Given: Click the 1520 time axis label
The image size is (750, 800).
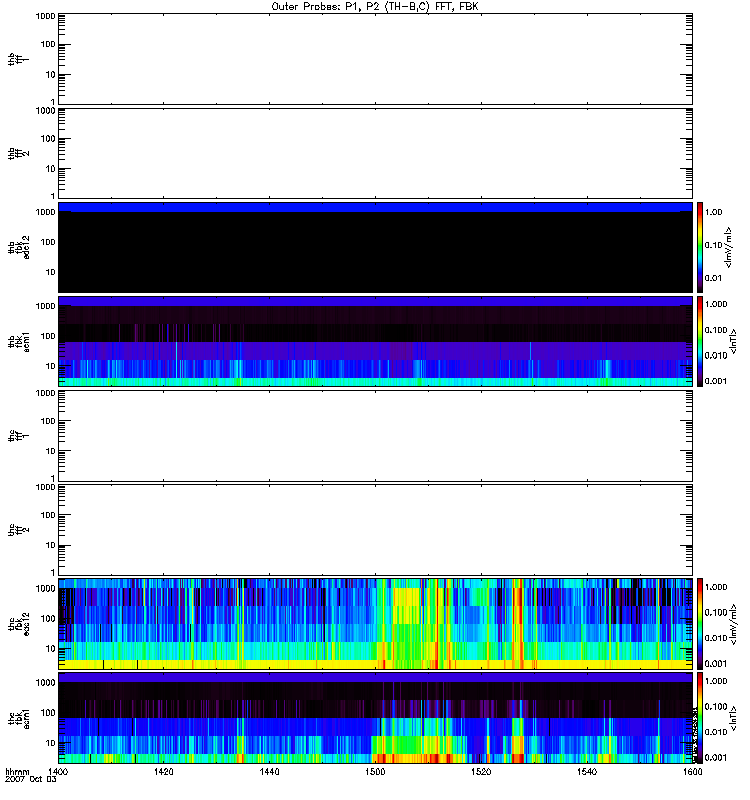Looking at the screenshot, I should pos(481,773).
